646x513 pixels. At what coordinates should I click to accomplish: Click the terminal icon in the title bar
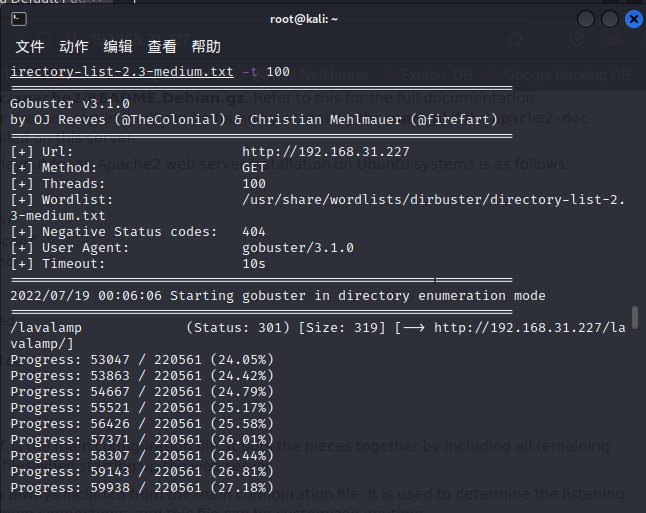(x=19, y=19)
